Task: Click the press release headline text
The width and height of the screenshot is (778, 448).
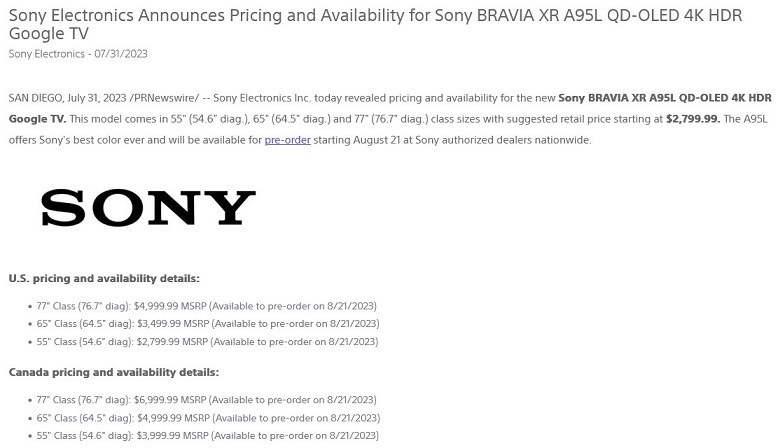Action: coord(375,24)
